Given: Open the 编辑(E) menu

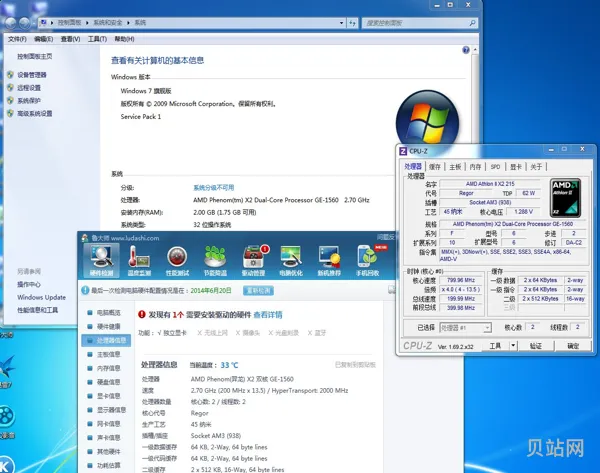Looking at the screenshot, I should 44,39.
